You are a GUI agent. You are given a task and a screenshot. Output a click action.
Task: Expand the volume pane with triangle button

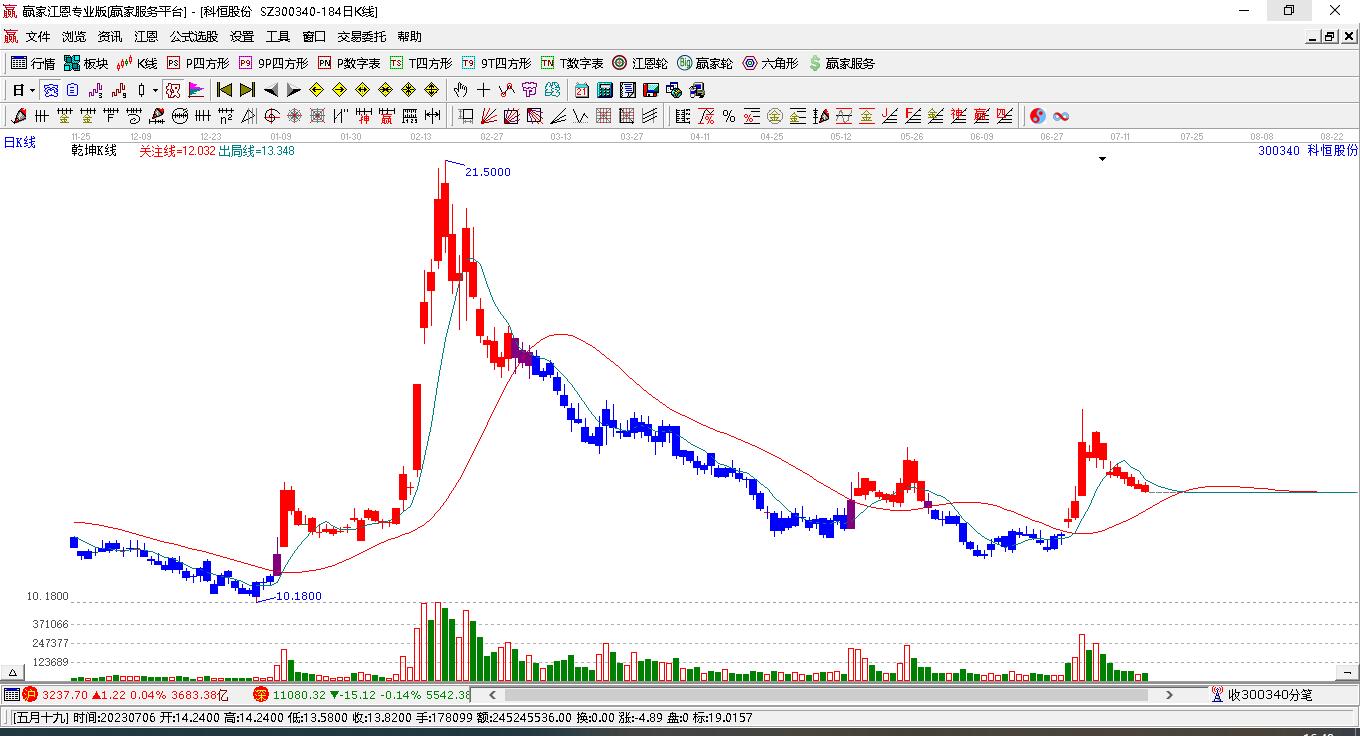[x=14, y=672]
